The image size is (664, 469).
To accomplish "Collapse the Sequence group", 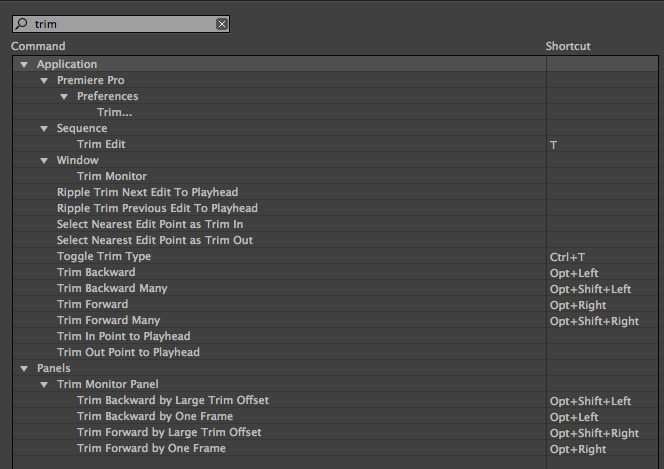I will click(45, 129).
